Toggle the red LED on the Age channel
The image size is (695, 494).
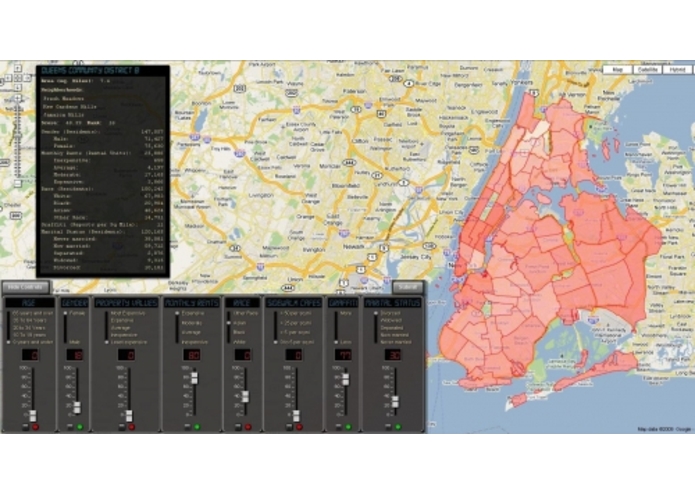[x=35, y=427]
